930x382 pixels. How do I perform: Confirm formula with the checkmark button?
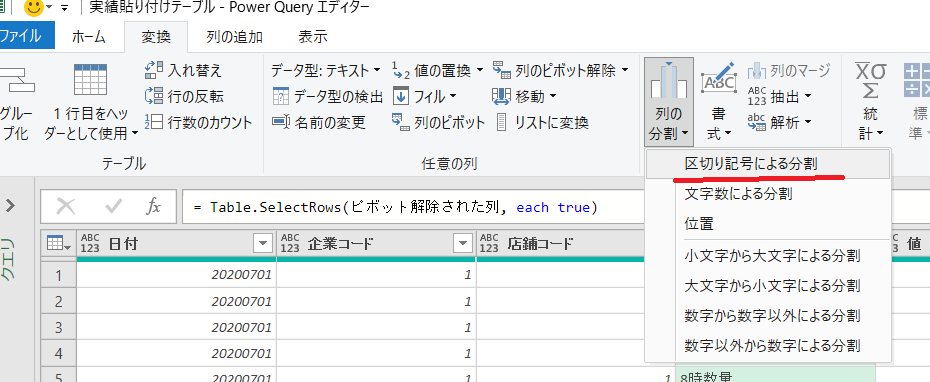[113, 206]
